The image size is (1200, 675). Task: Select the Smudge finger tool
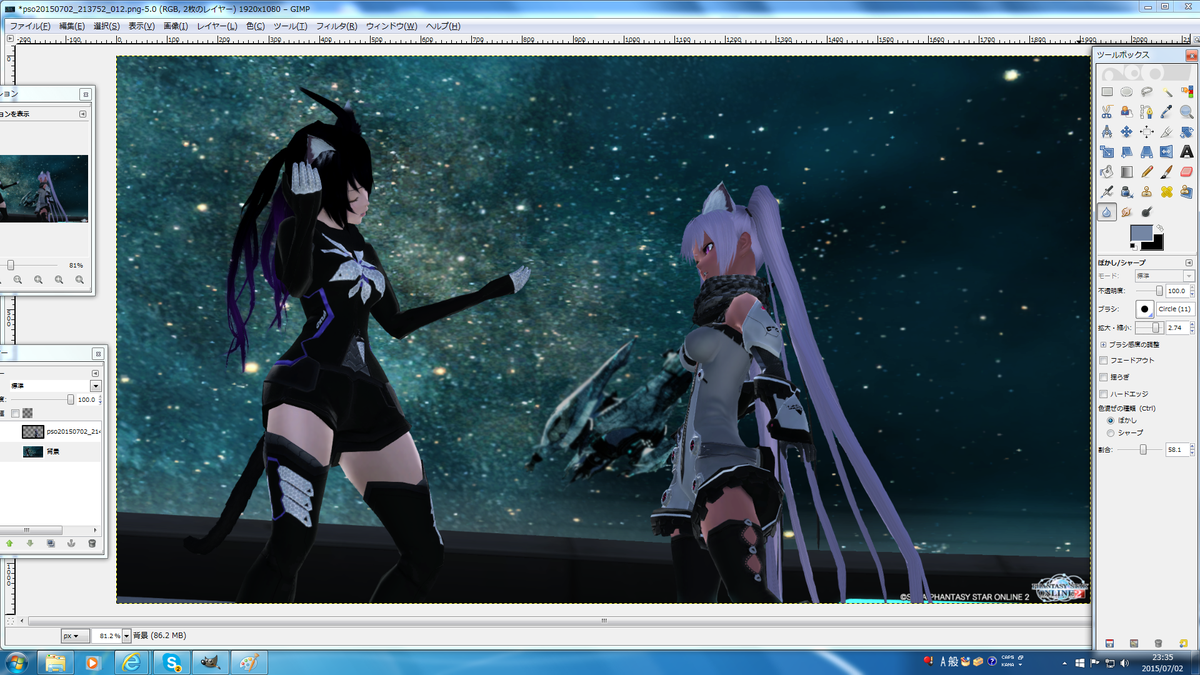pyautogui.click(x=1126, y=212)
